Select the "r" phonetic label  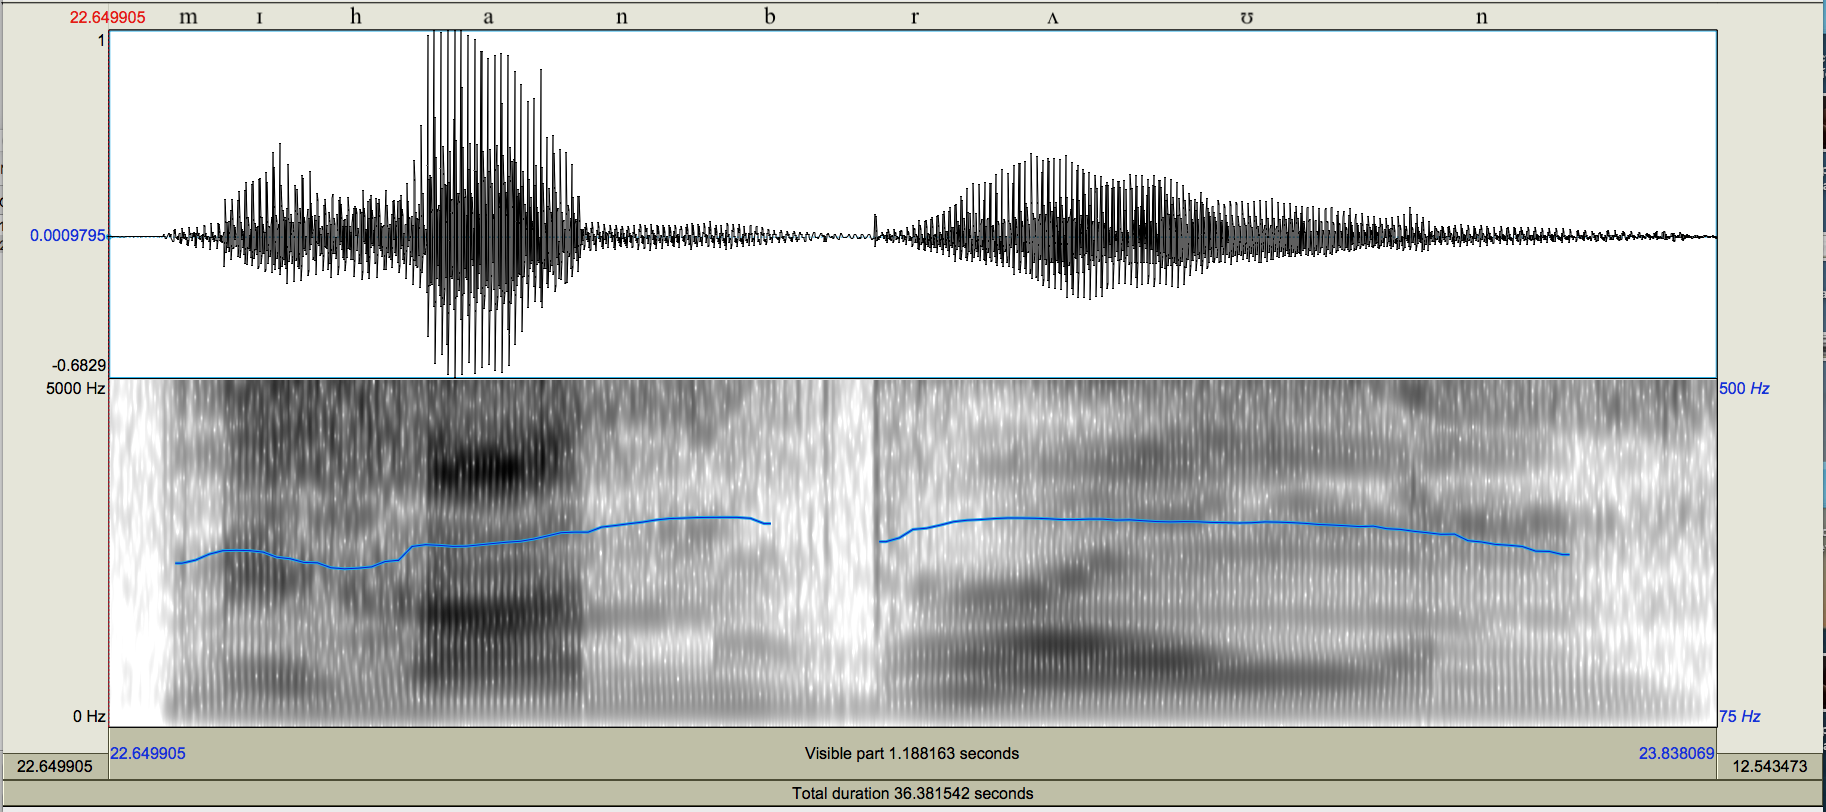tap(914, 17)
